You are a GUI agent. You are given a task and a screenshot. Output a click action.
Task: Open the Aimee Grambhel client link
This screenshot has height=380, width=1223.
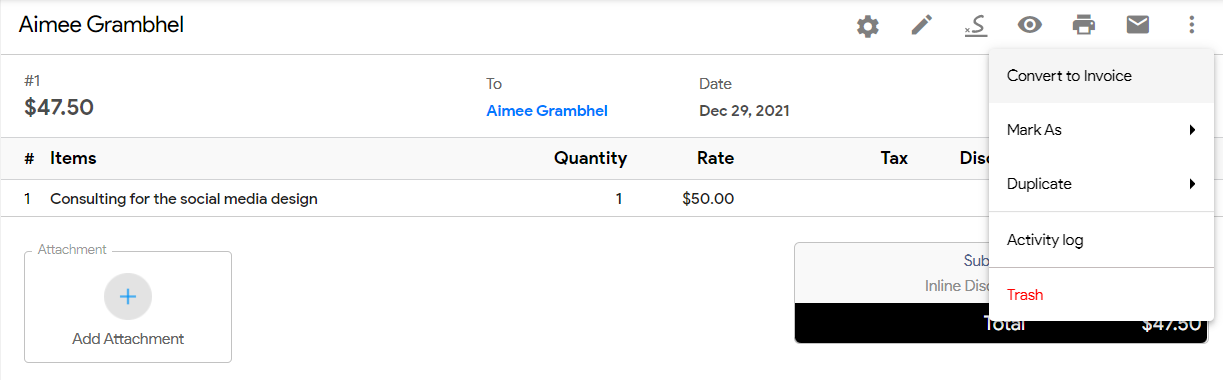(547, 111)
